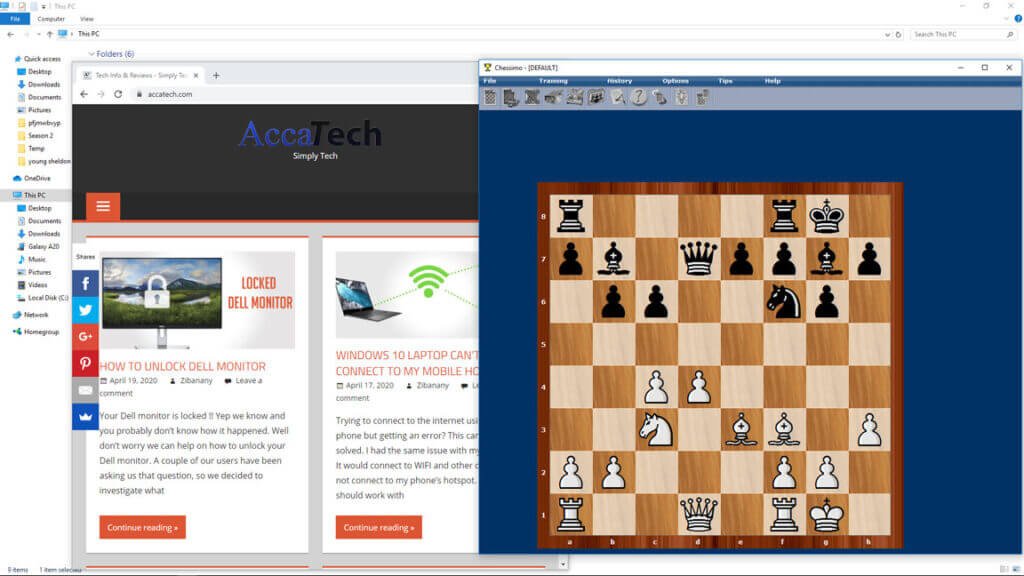Open the Windows 10 Laptop Can't Connect headline
This screenshot has height=576, width=1024.
pyautogui.click(x=407, y=363)
